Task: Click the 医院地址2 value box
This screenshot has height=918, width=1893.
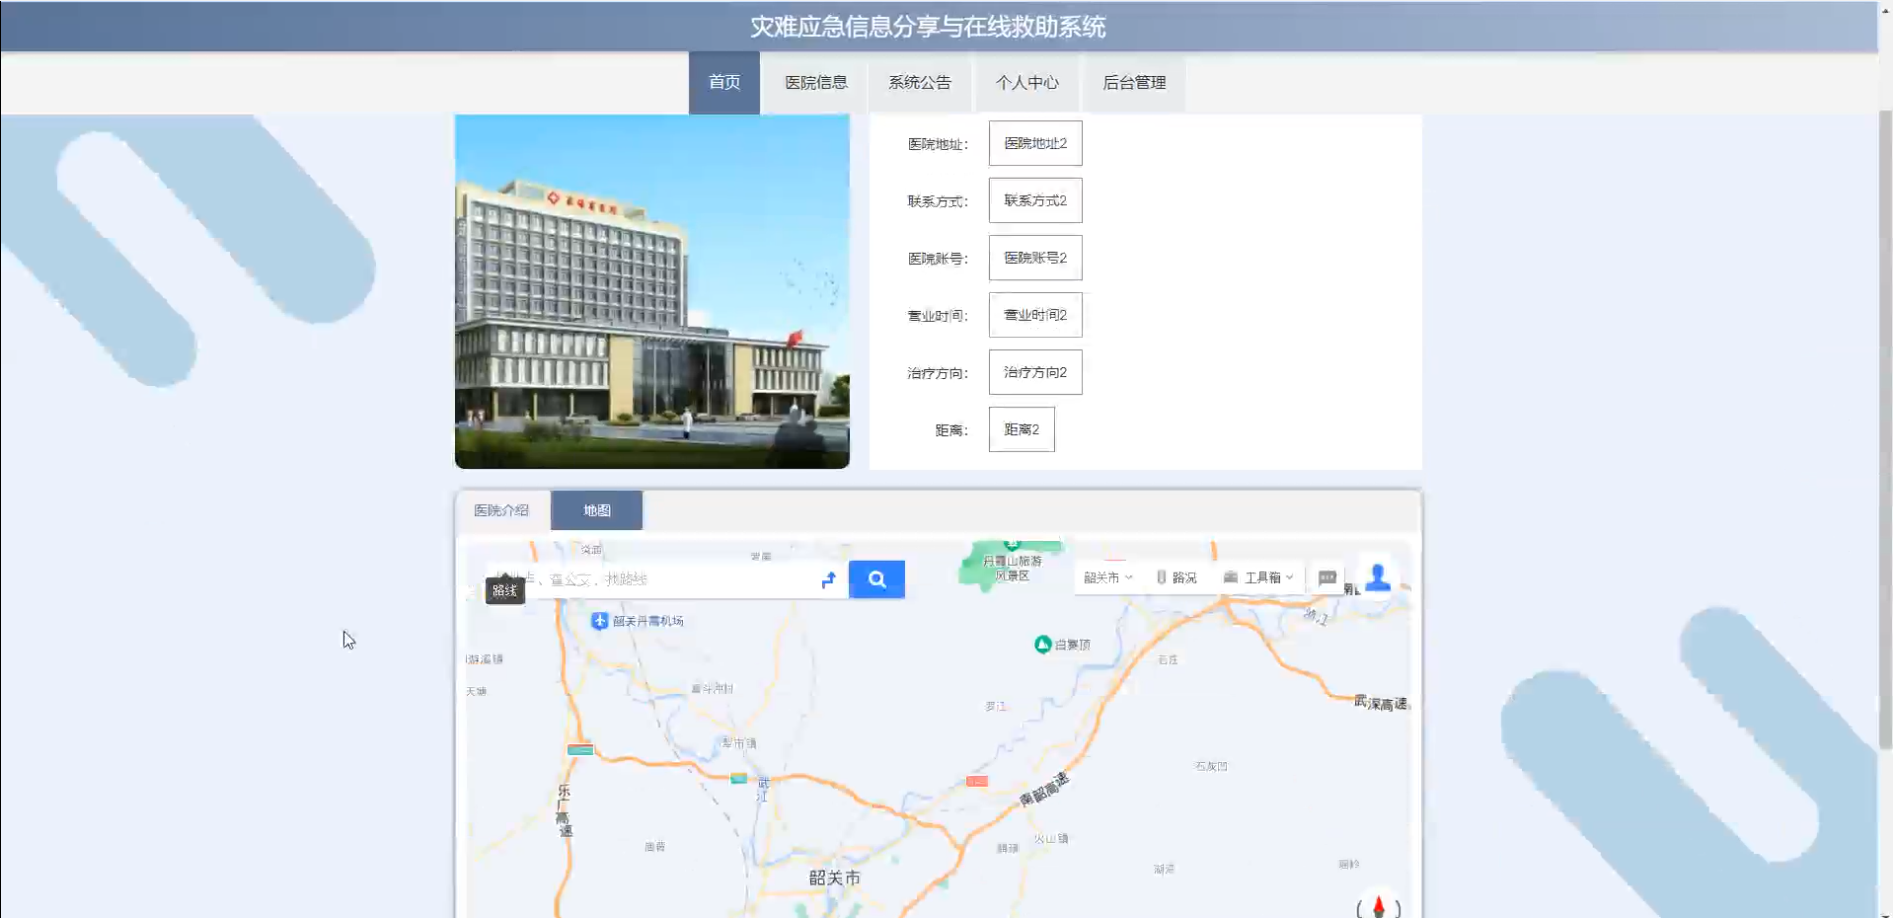Action: (x=1035, y=143)
